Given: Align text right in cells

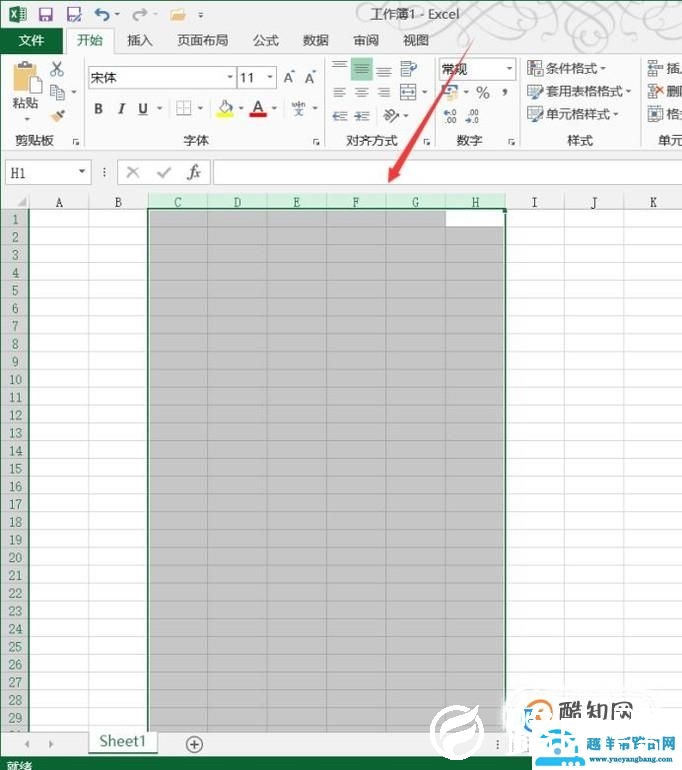Looking at the screenshot, I should point(384,92).
